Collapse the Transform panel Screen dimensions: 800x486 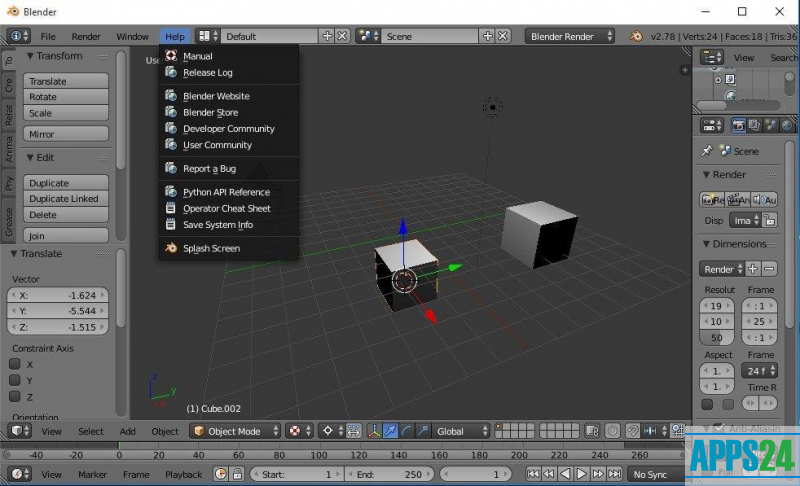[x=30, y=56]
